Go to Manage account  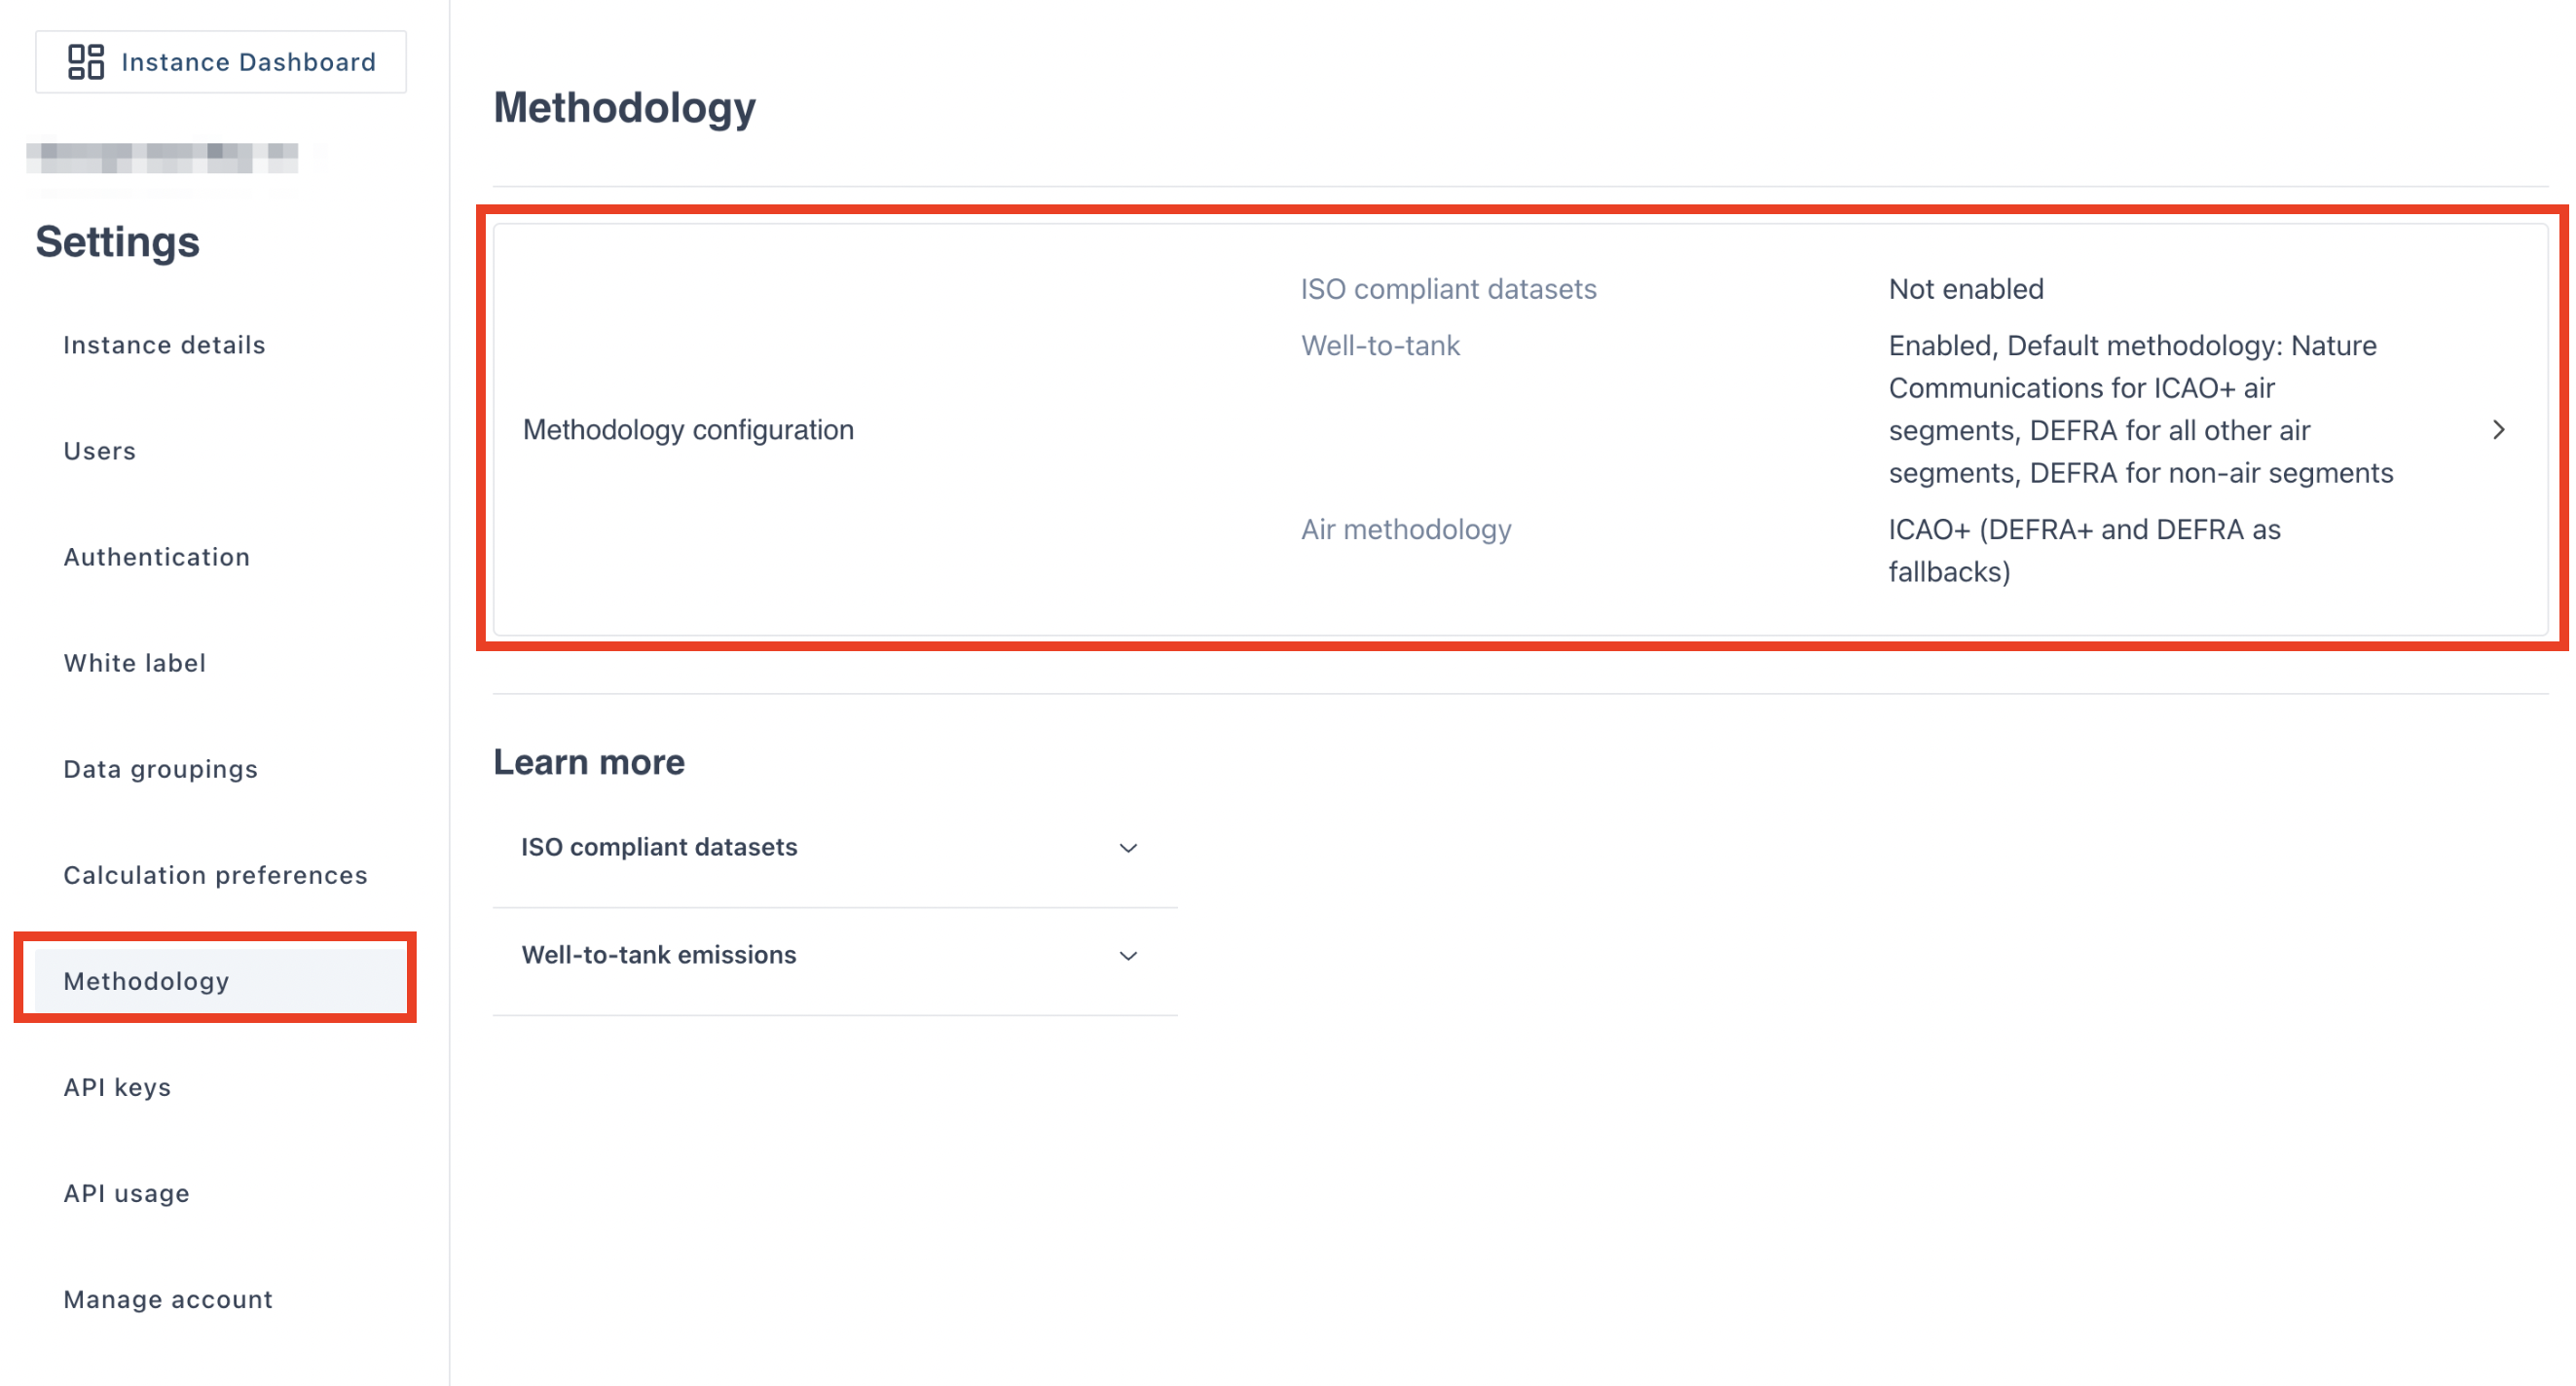tap(168, 1299)
